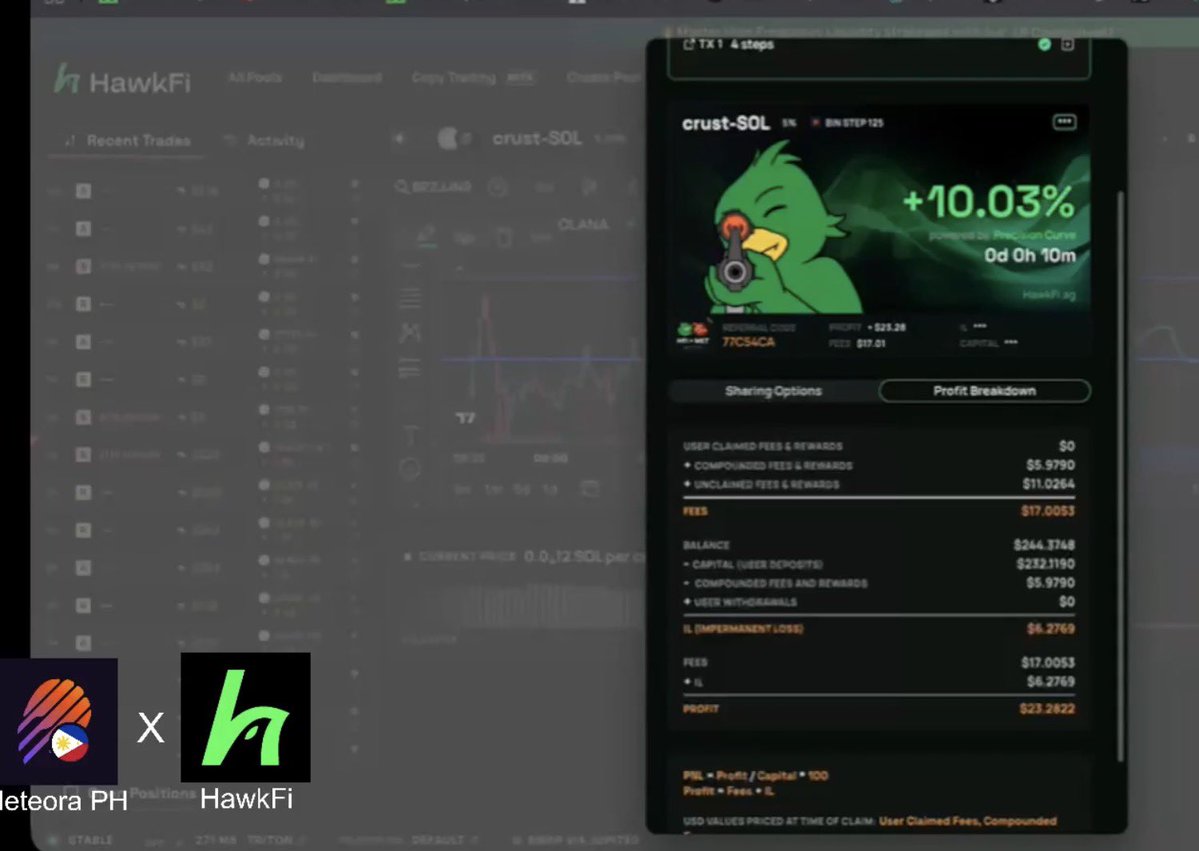This screenshot has height=851, width=1199.
Task: Expand the TX 1 steps panel
Action: [x=1068, y=44]
